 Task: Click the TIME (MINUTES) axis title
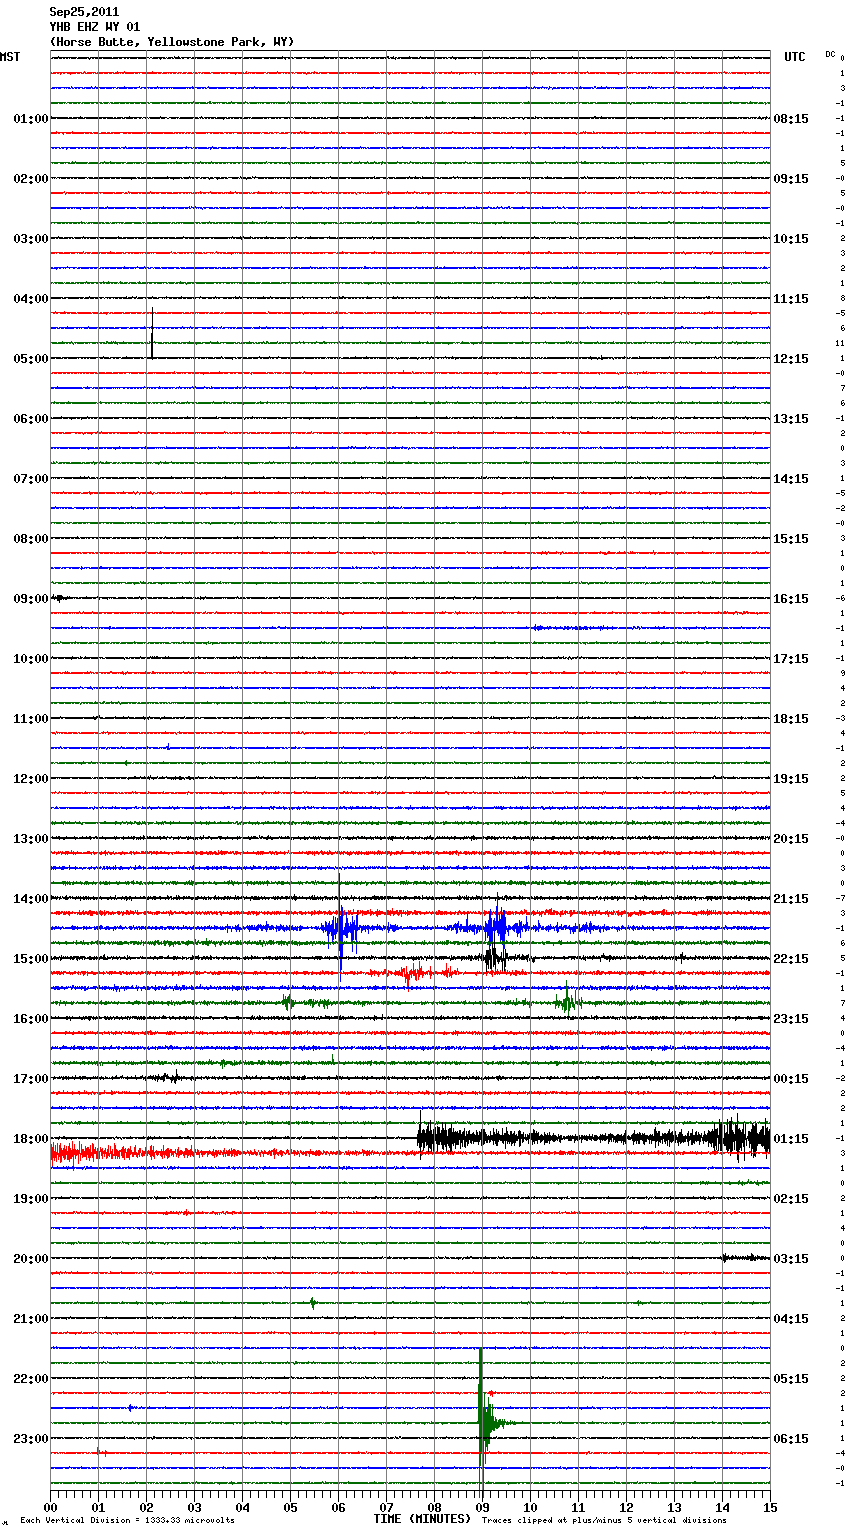[422, 1519]
